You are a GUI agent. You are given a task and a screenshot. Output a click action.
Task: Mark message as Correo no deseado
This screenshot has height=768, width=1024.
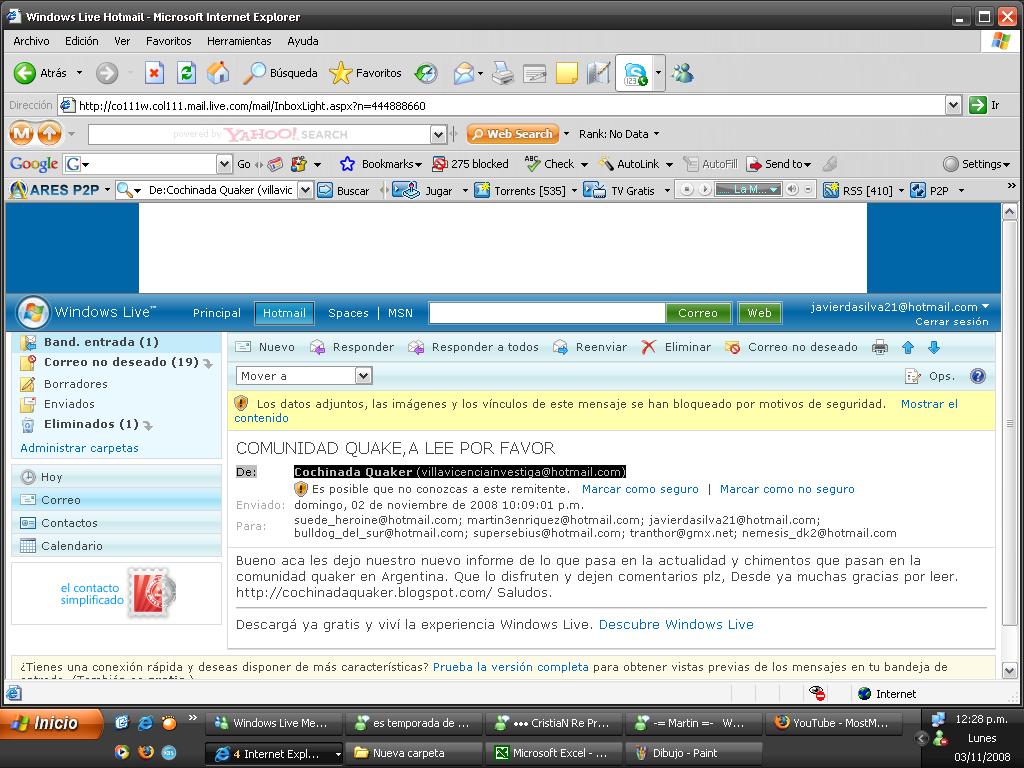[x=791, y=347]
